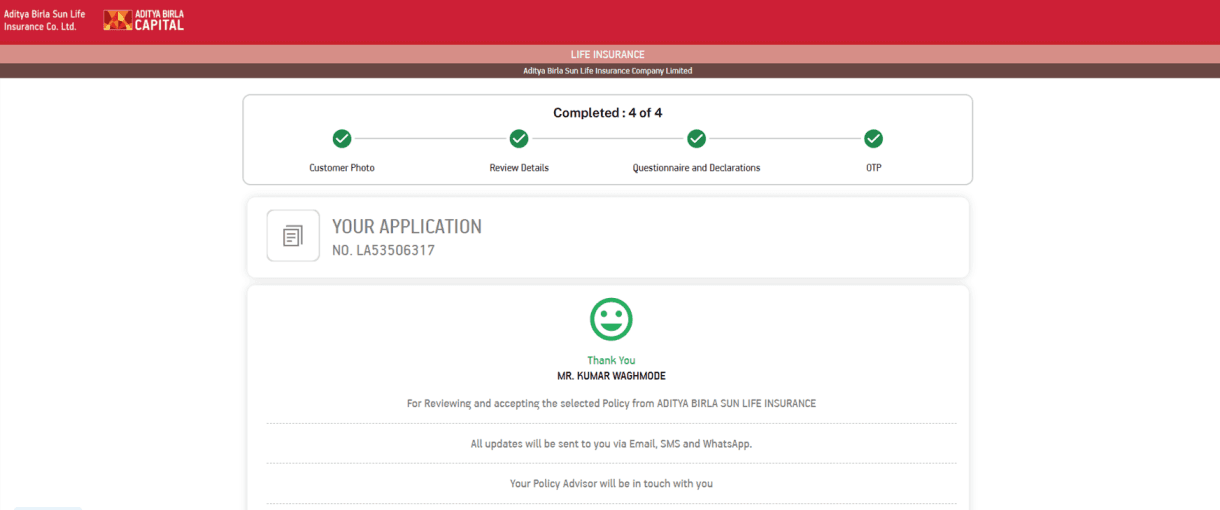Click the Aditya Birla Sun Life Insurance Co. Ltd. text logo

coord(45,20)
